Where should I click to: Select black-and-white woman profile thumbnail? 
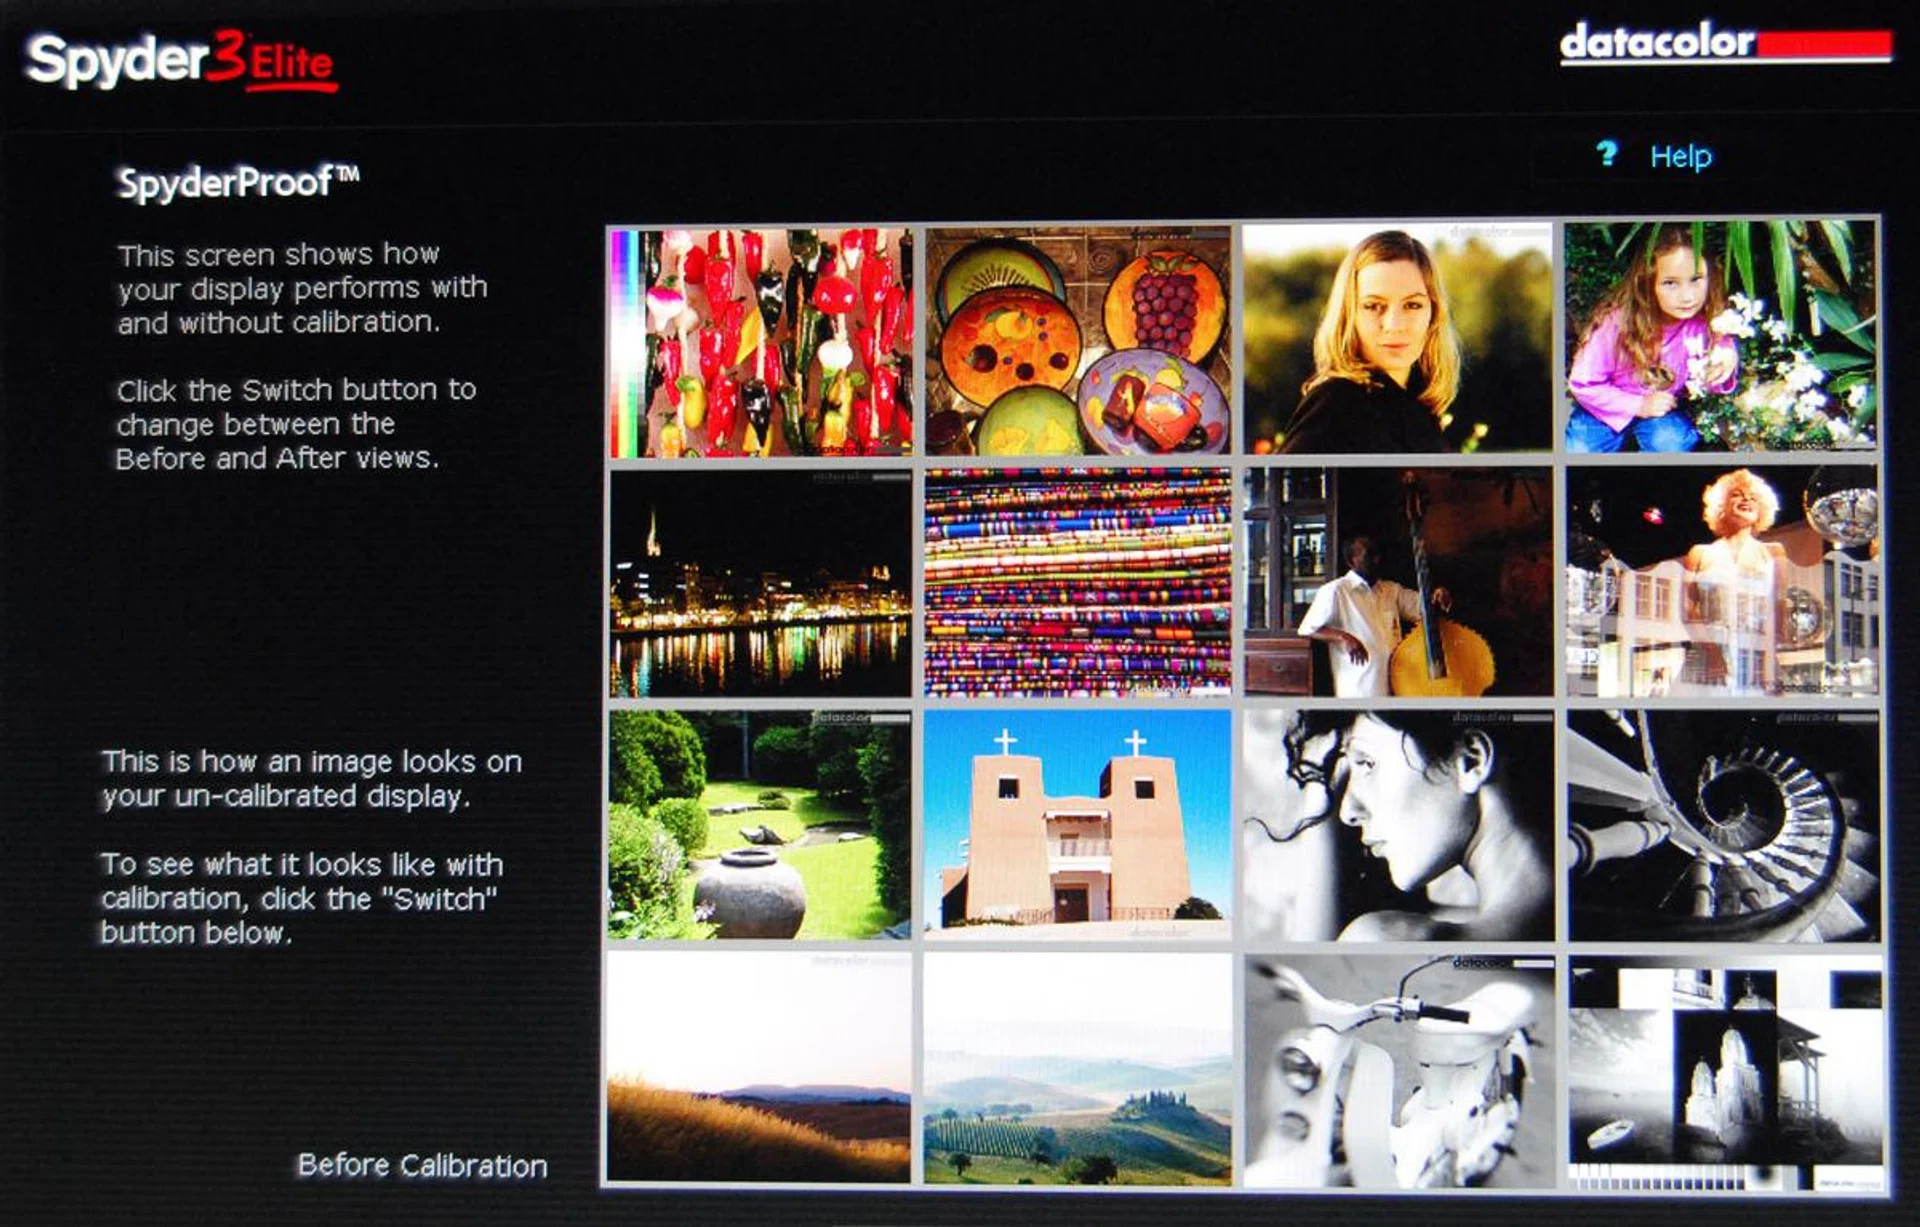tap(1398, 825)
